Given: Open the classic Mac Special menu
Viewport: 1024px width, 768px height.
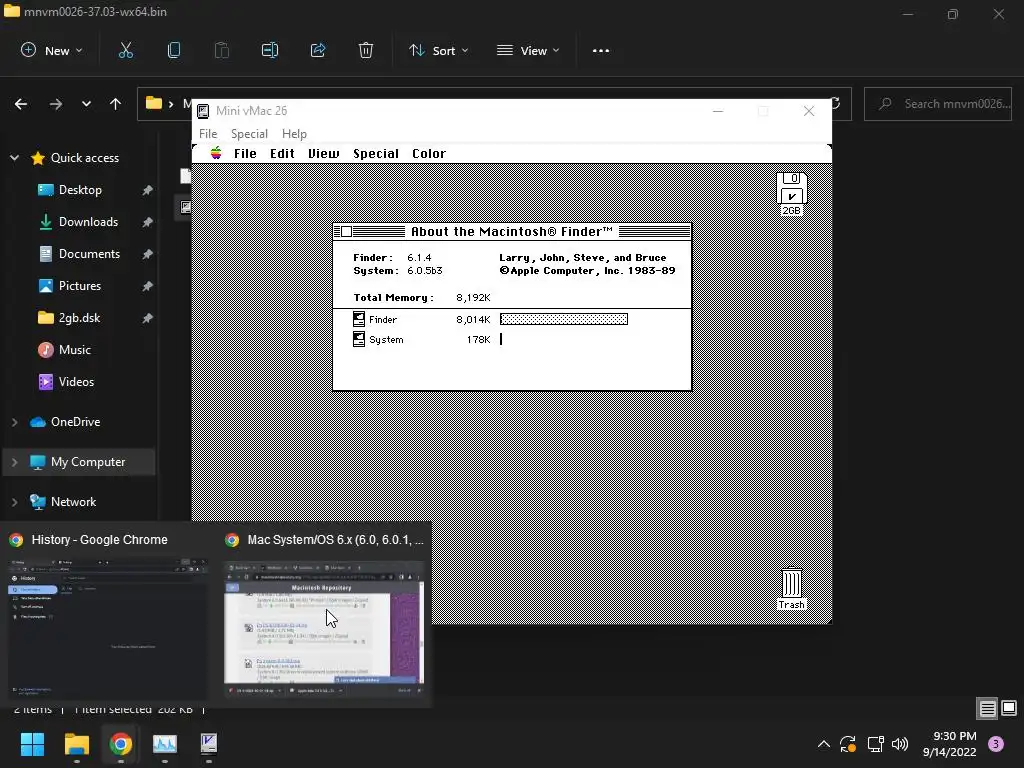Looking at the screenshot, I should click(x=376, y=153).
